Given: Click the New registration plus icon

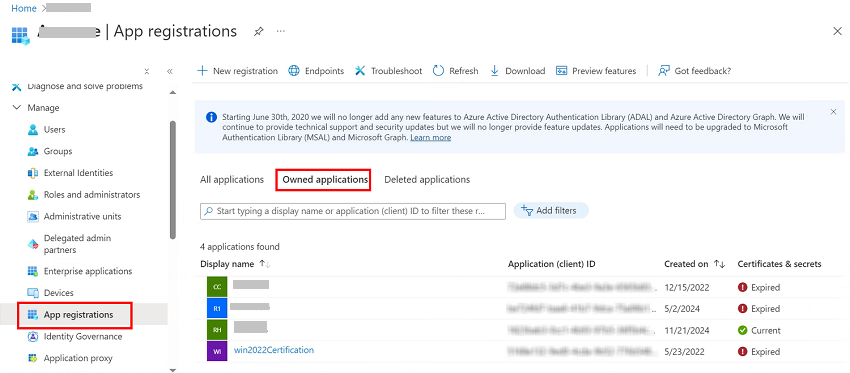Looking at the screenshot, I should (x=202, y=71).
